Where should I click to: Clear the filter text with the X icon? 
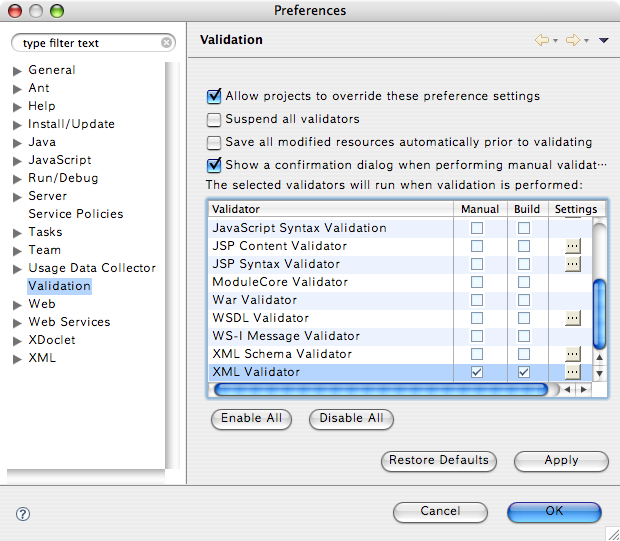coord(166,42)
